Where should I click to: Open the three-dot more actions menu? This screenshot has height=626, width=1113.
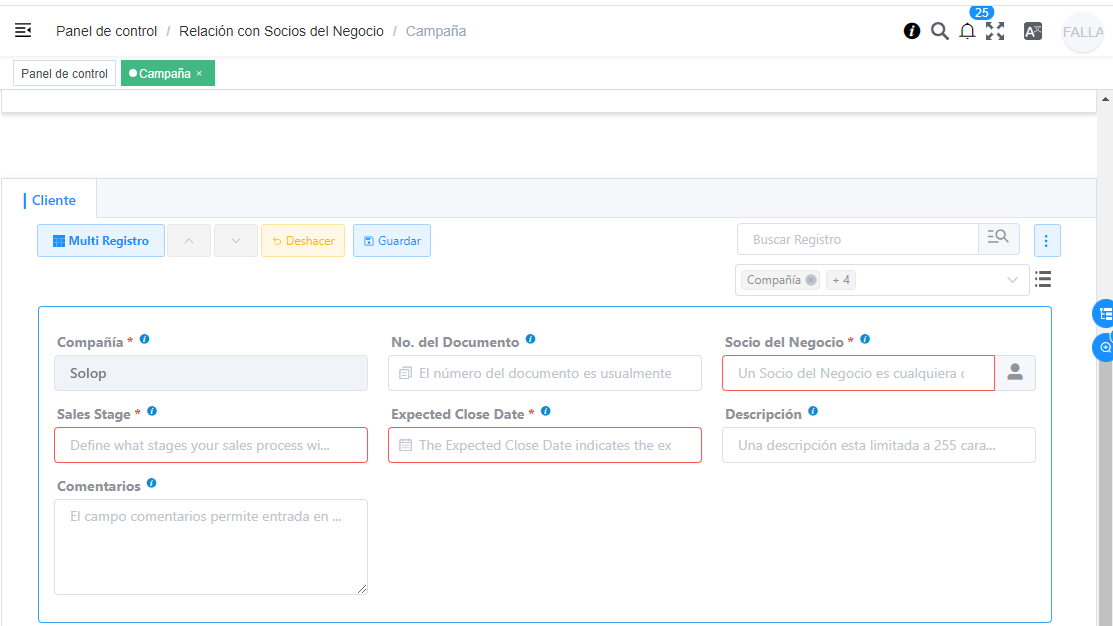[1047, 241]
